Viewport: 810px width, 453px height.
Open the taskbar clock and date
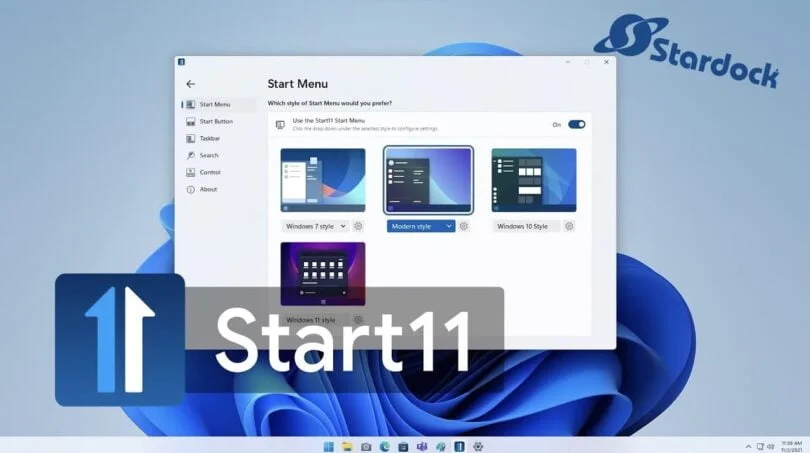[x=792, y=446]
